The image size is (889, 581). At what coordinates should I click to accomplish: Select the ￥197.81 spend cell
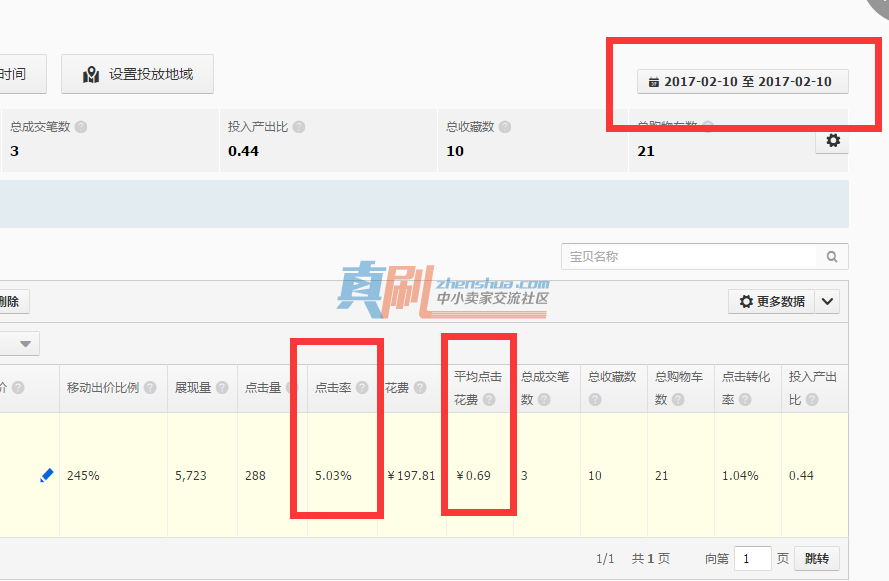click(411, 476)
